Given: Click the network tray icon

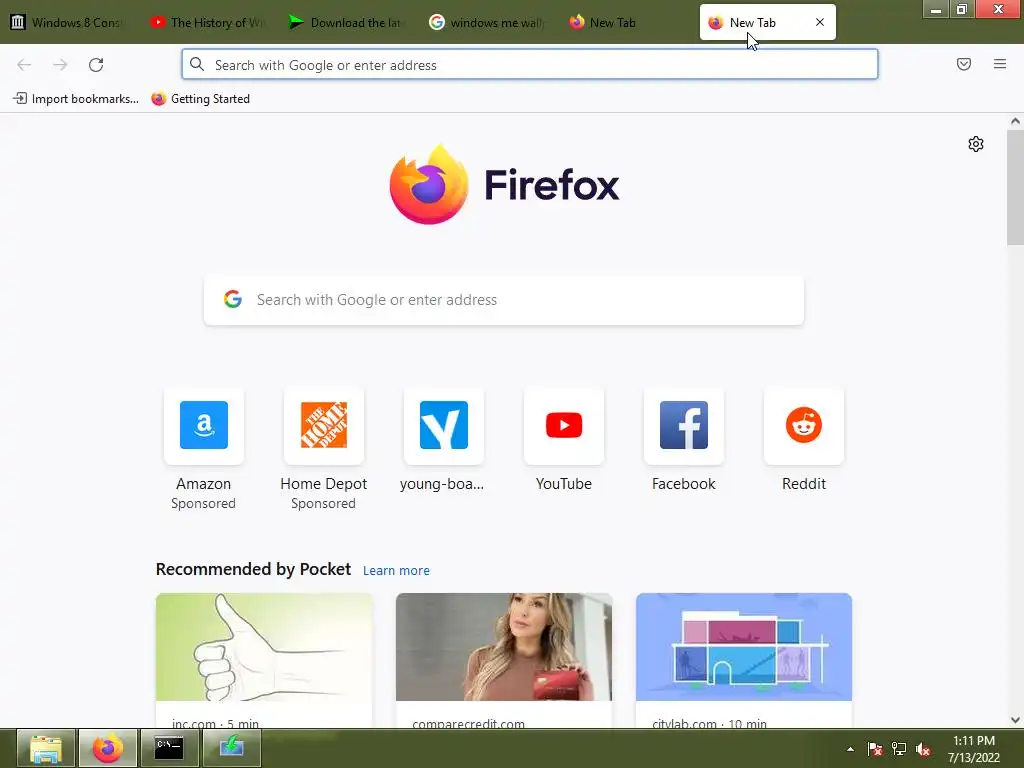Looking at the screenshot, I should tap(899, 749).
